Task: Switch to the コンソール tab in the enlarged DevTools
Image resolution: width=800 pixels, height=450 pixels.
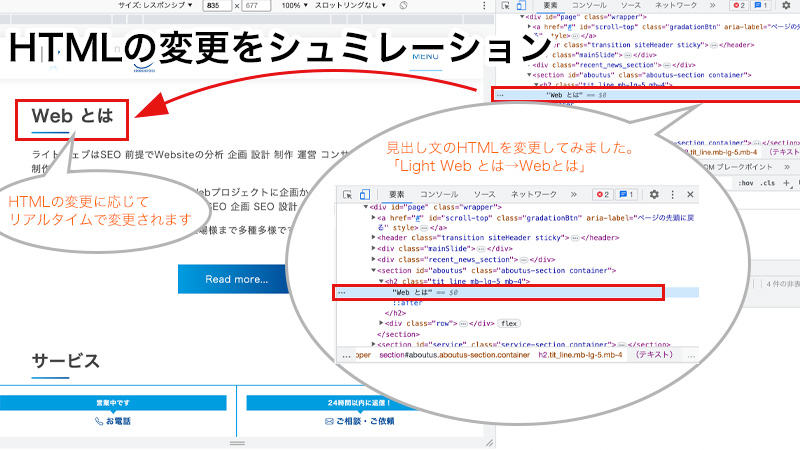Action: [x=439, y=194]
